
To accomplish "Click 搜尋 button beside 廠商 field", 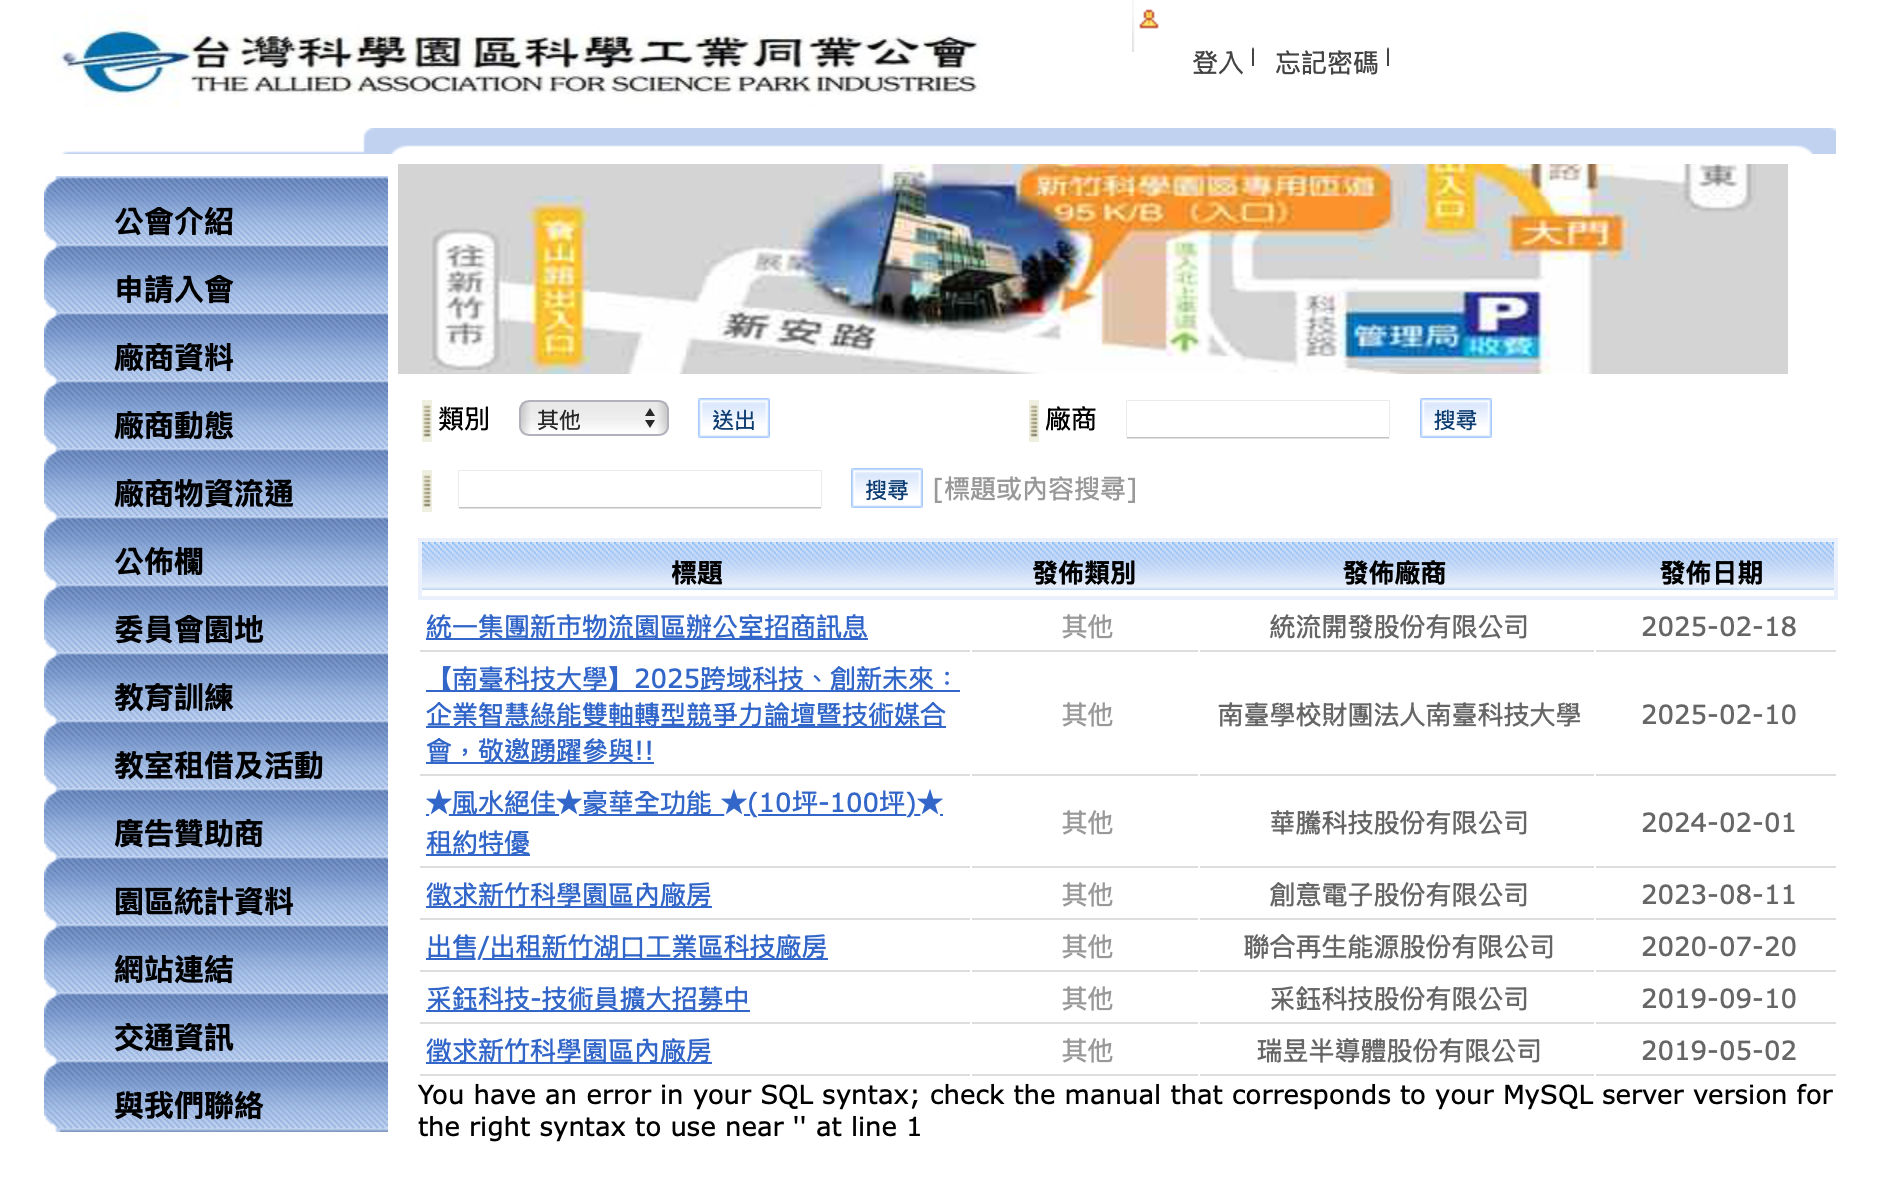I will click(1455, 419).
